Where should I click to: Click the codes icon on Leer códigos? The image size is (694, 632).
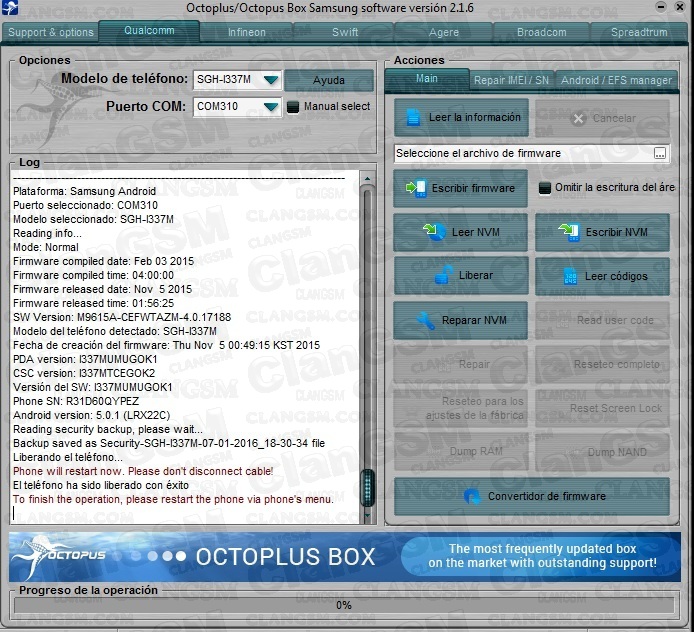(570, 276)
